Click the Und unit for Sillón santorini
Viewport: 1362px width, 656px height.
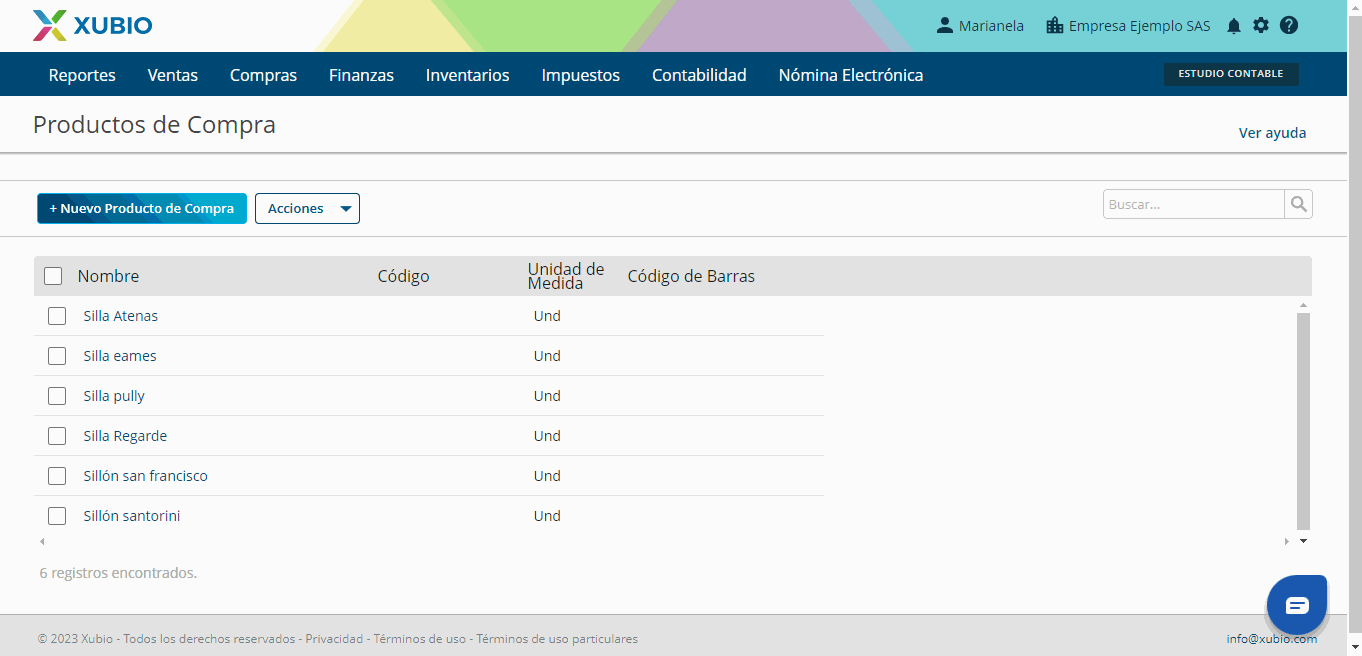[547, 516]
